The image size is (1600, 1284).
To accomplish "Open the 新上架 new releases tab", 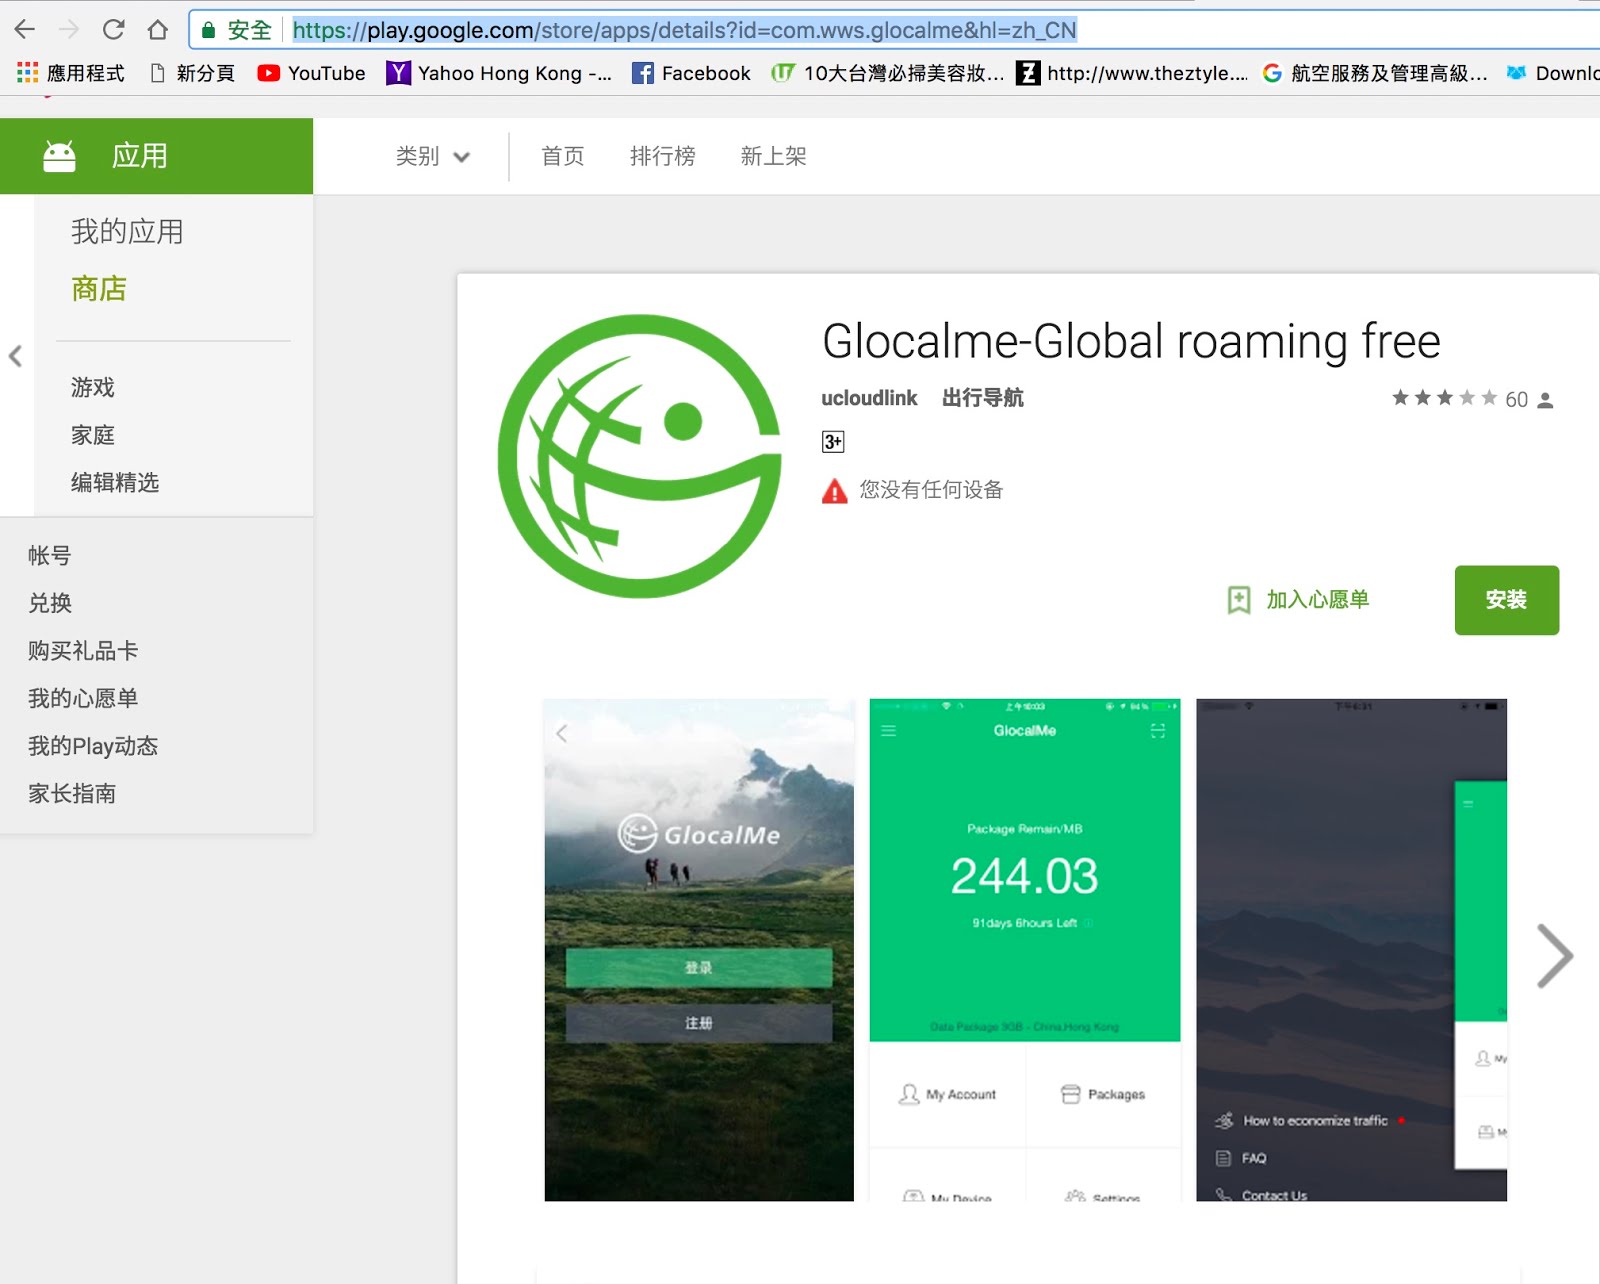I will click(773, 156).
